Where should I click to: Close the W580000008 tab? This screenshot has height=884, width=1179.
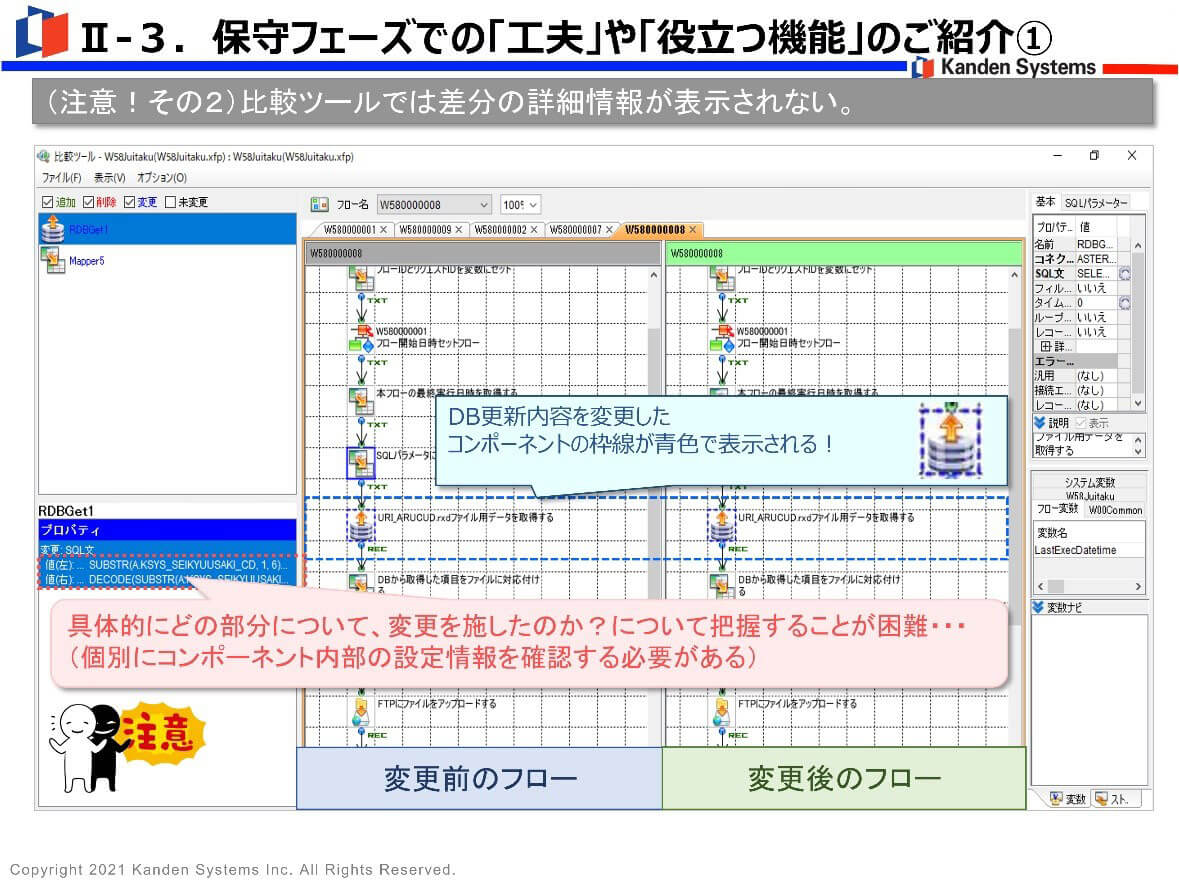pos(693,230)
